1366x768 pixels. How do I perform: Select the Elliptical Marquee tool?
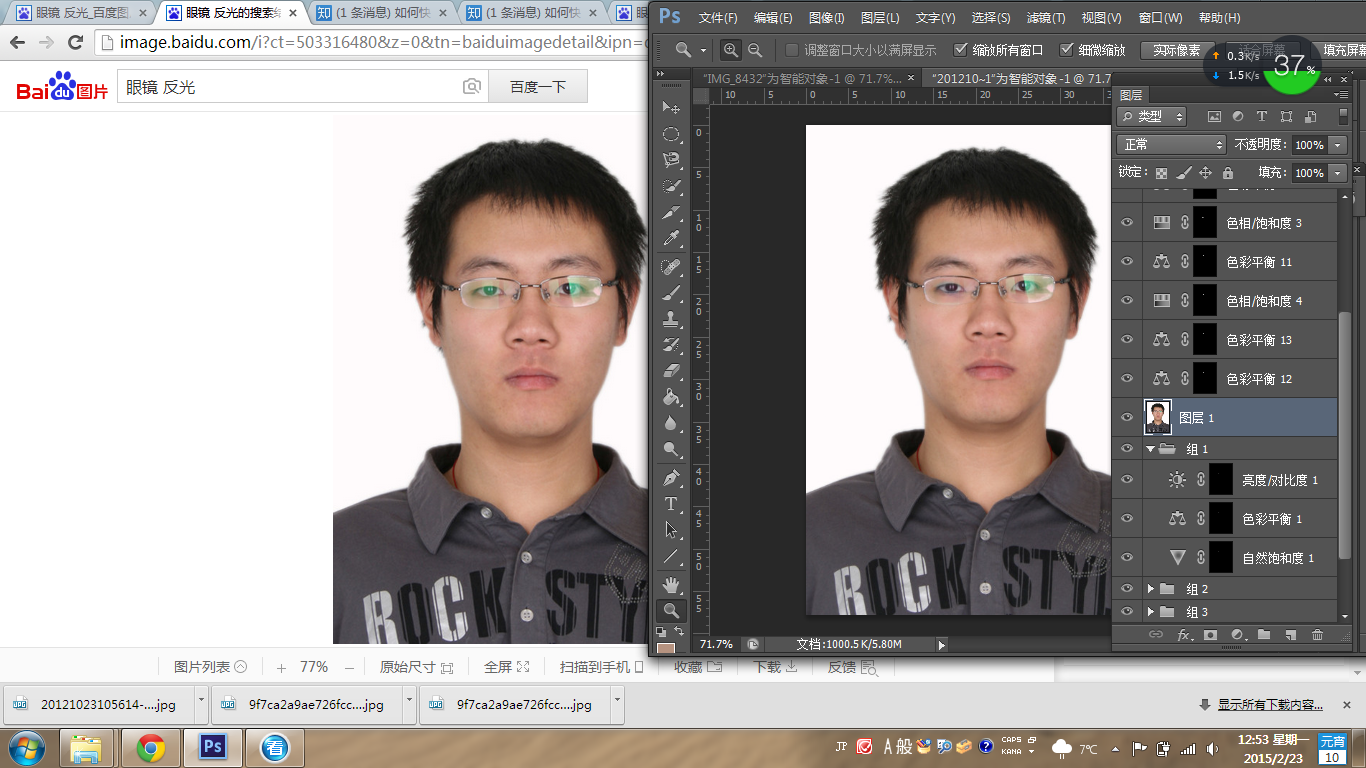pyautogui.click(x=671, y=134)
